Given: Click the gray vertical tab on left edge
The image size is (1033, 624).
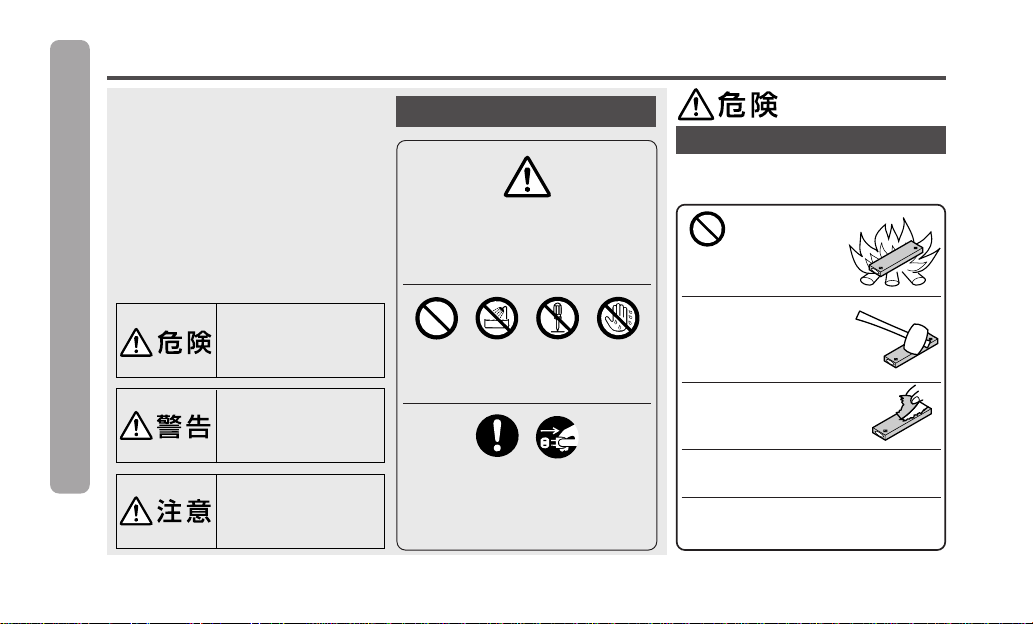Looking at the screenshot, I should pos(70,267).
